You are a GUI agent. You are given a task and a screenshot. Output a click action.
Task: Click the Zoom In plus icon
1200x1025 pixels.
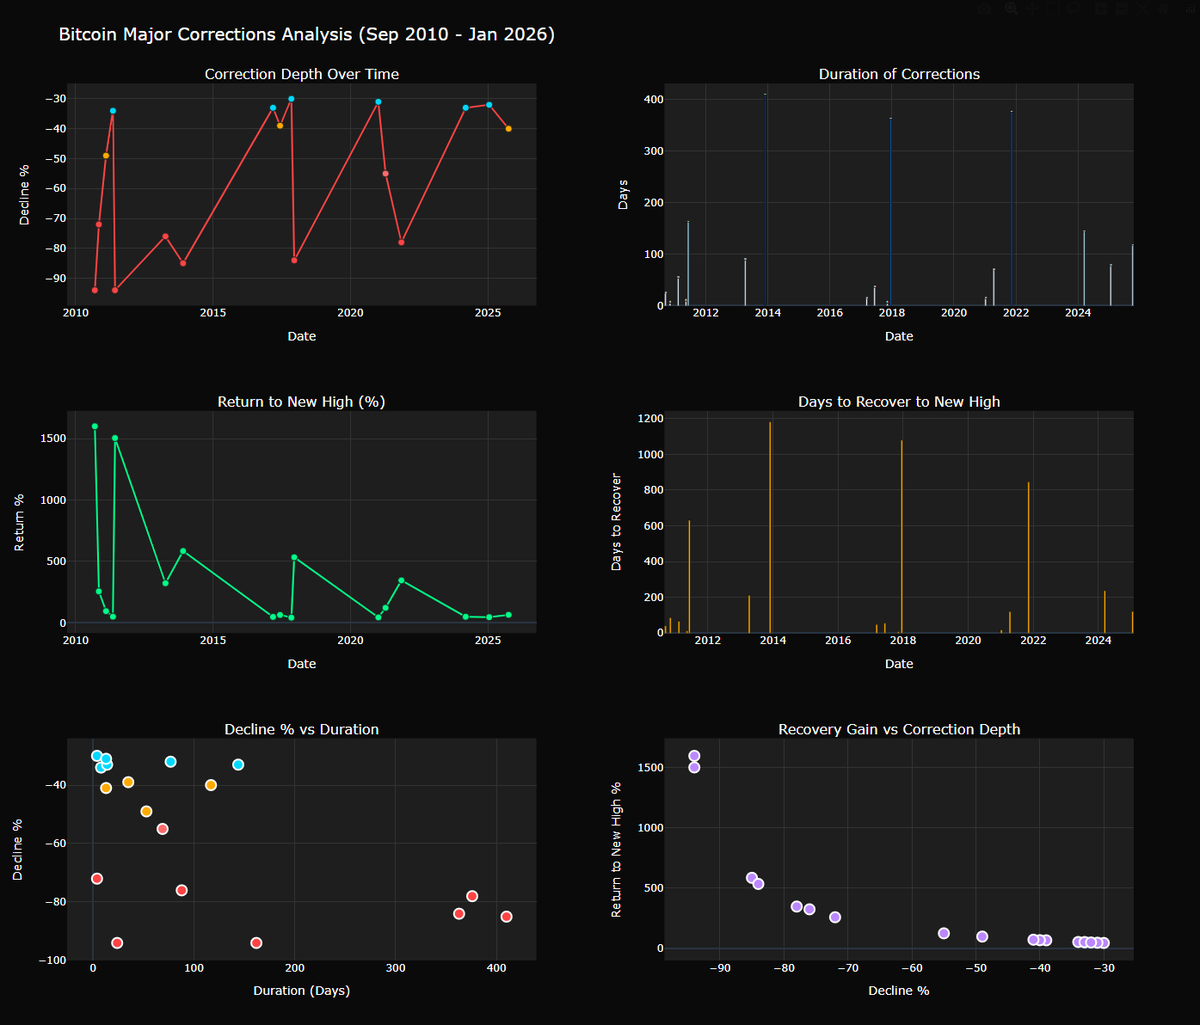point(1101,9)
